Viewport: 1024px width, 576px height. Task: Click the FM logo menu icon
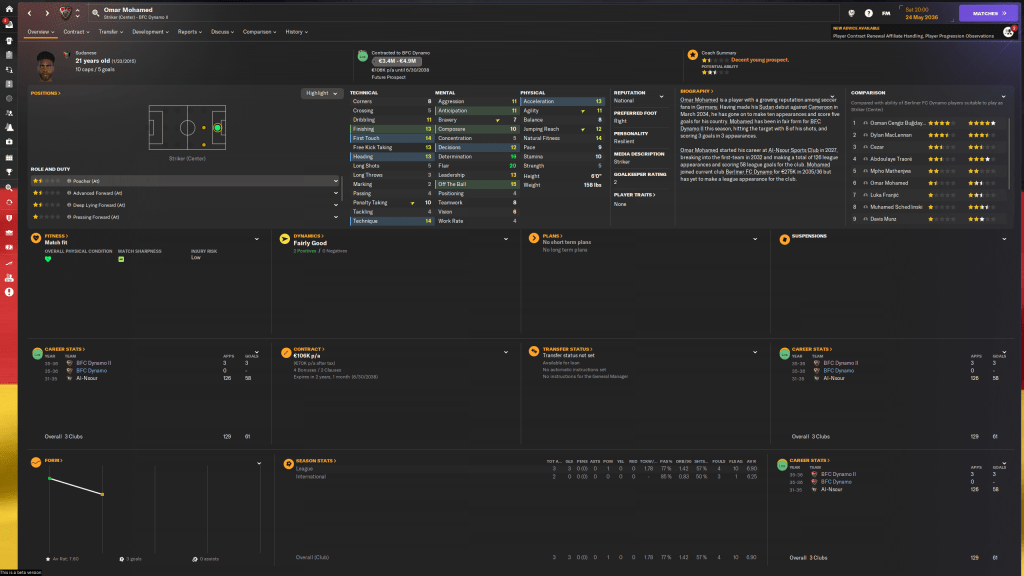[x=885, y=13]
